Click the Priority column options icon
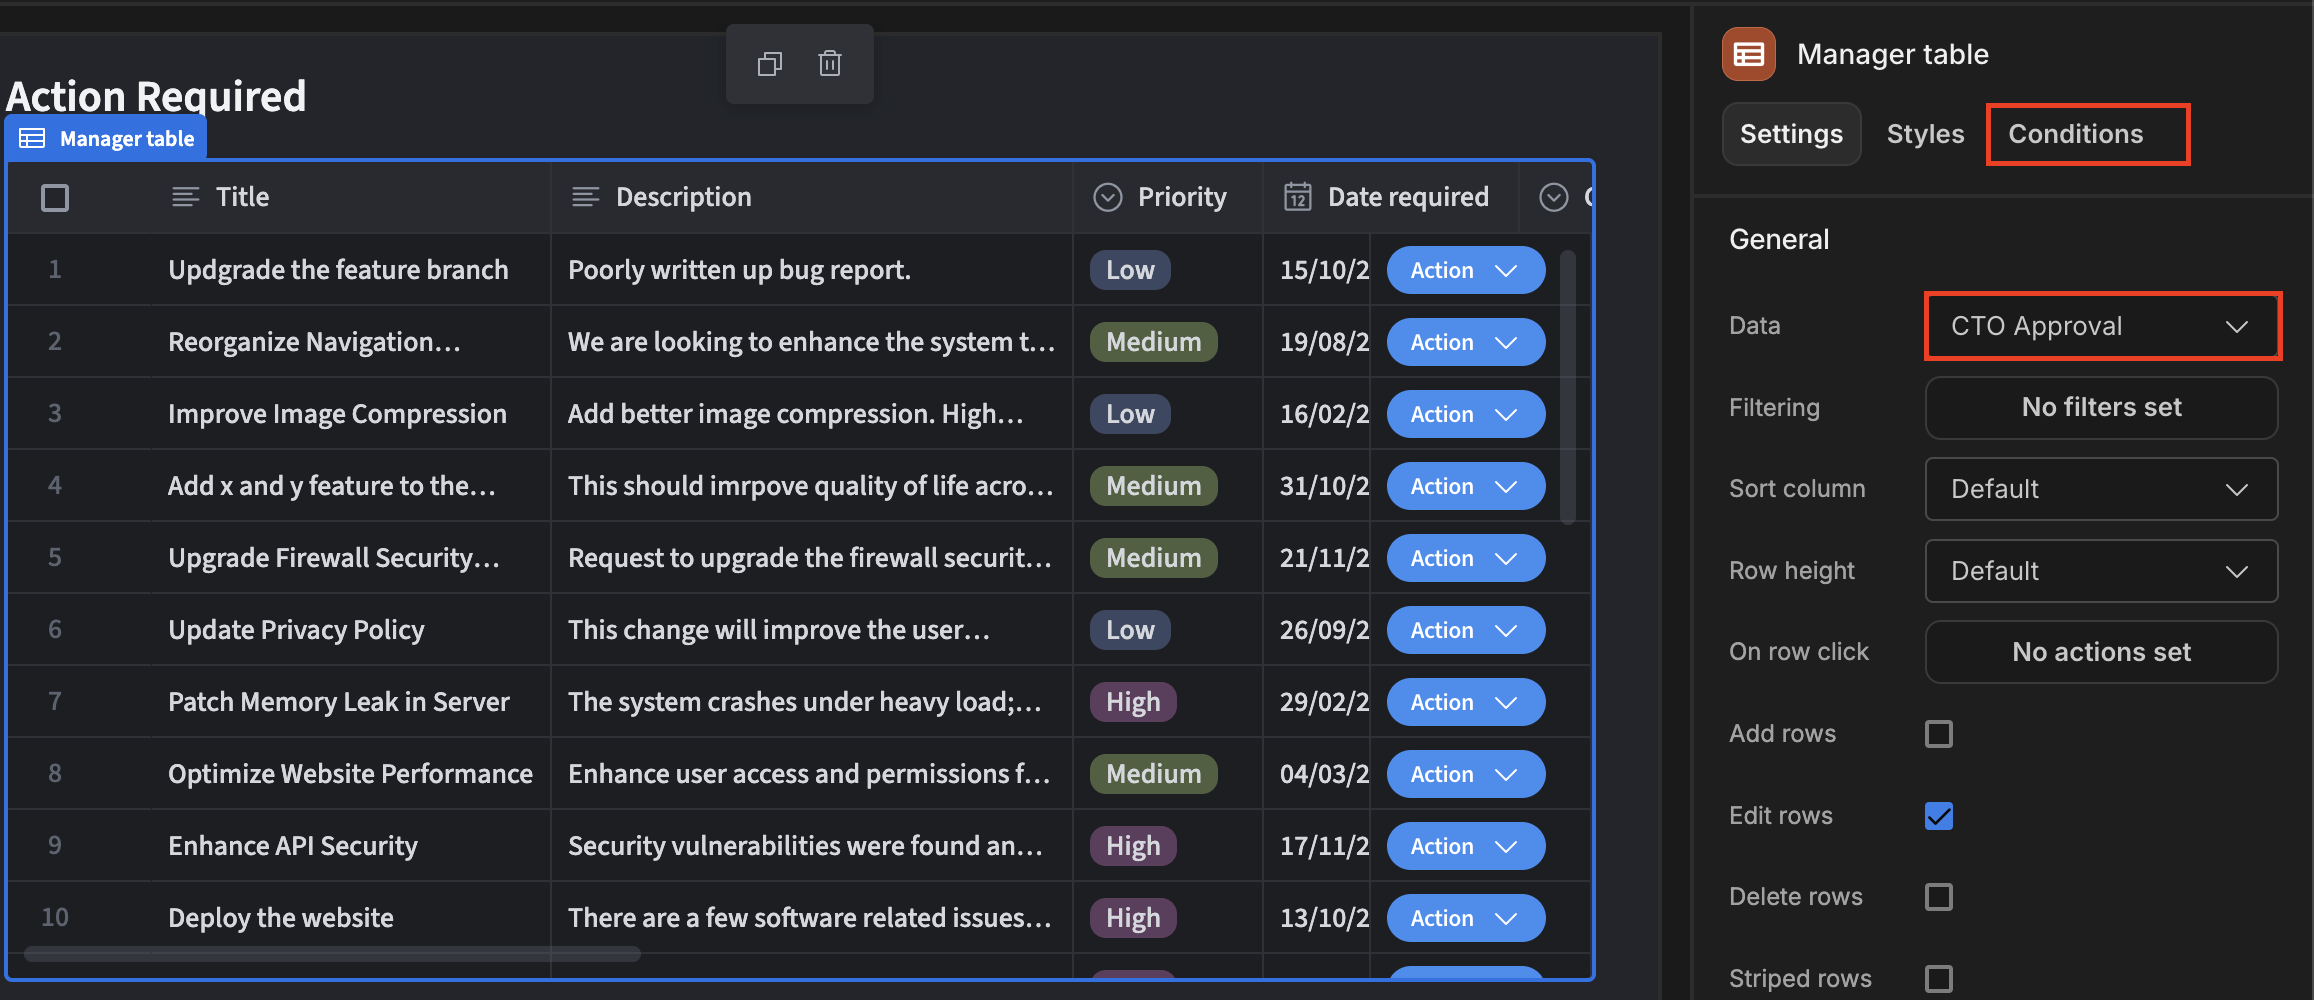The height and width of the screenshot is (1000, 2314). coord(1108,197)
